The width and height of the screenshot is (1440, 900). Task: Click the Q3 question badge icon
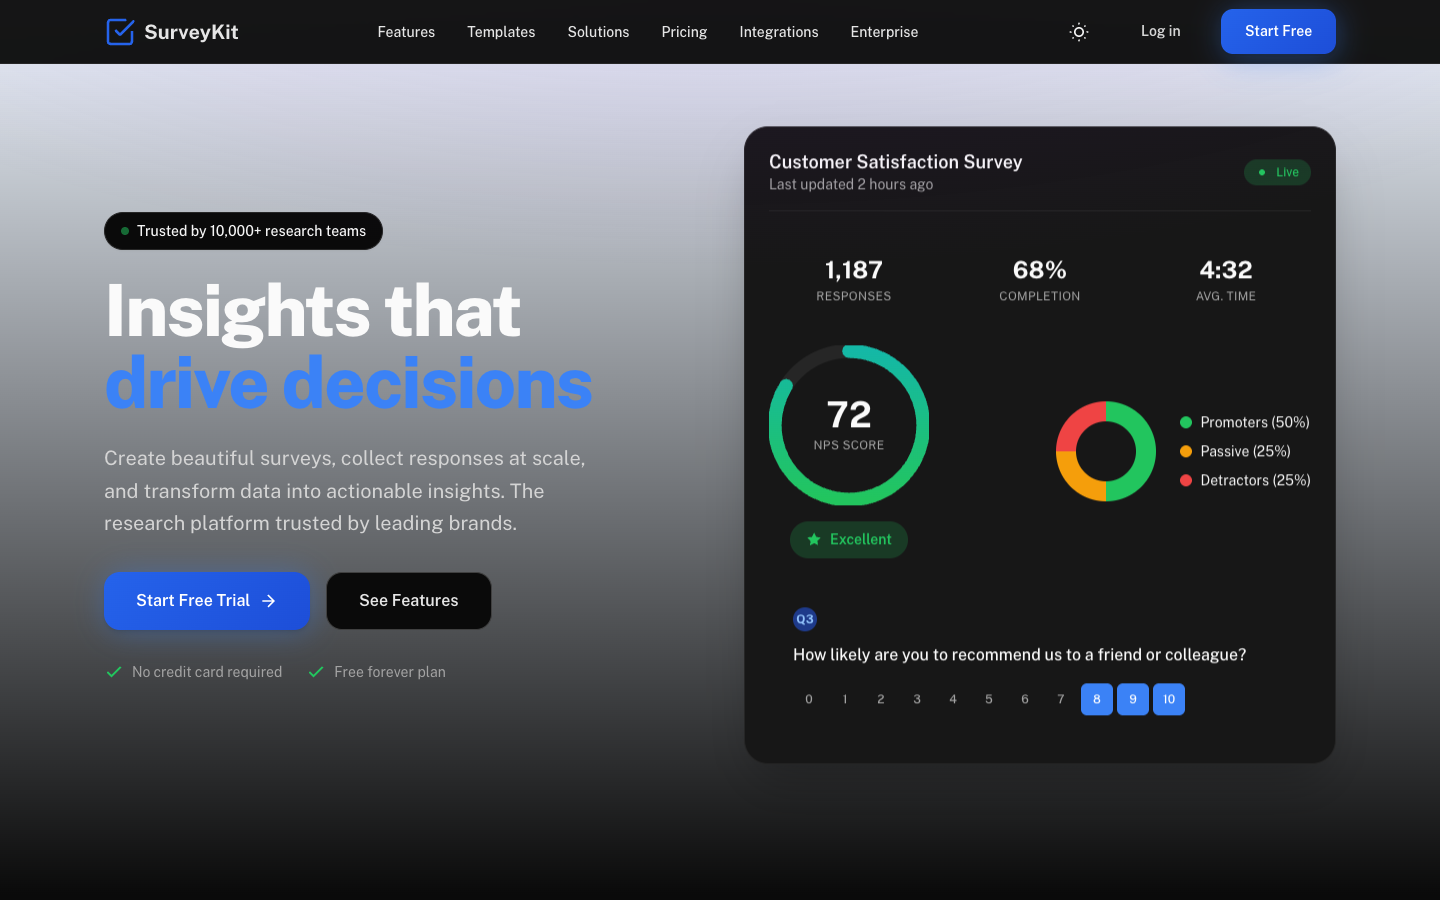click(x=805, y=619)
